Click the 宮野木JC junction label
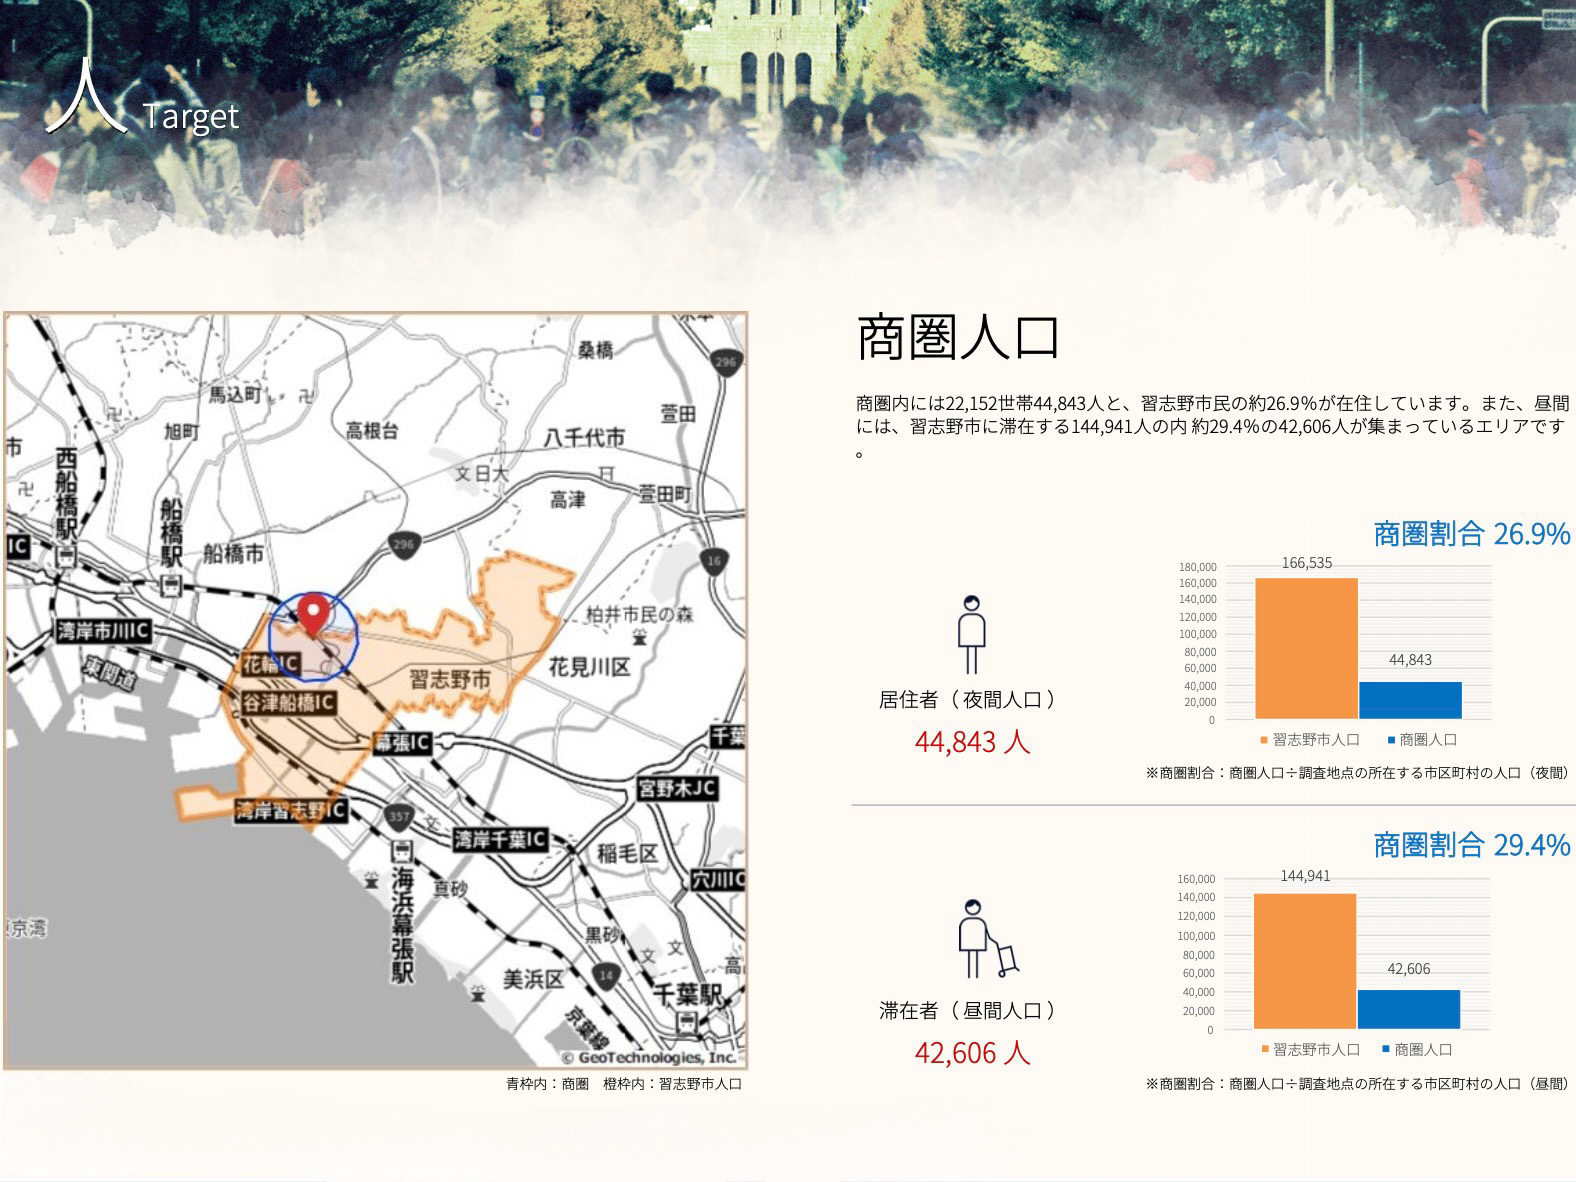Image resolution: width=1576 pixels, height=1182 pixels. pyautogui.click(x=677, y=789)
